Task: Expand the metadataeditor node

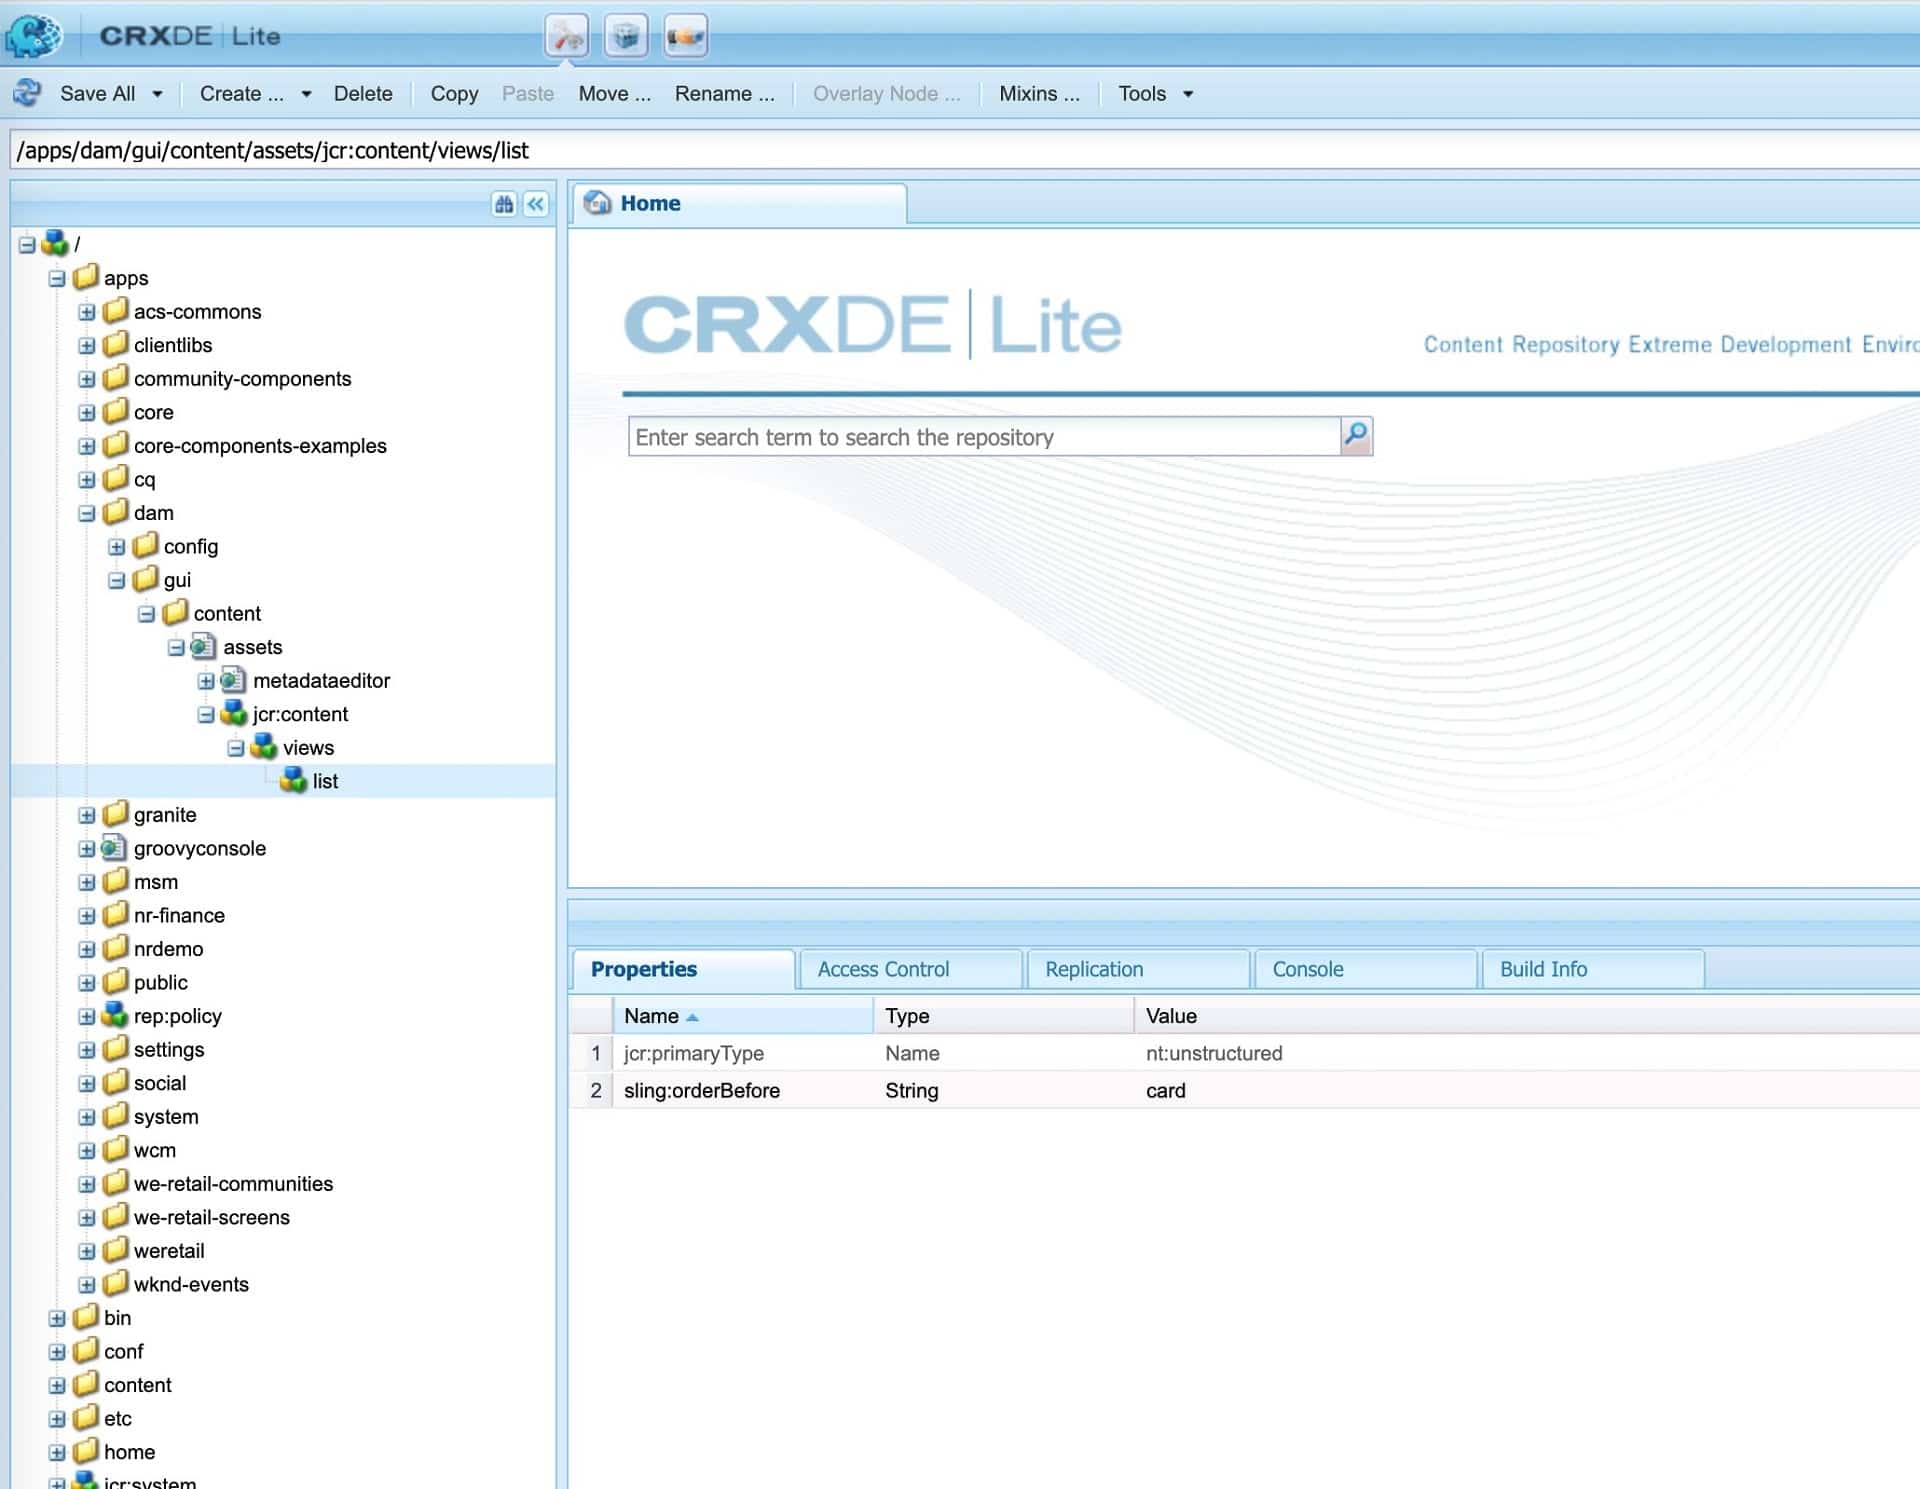Action: pos(206,681)
